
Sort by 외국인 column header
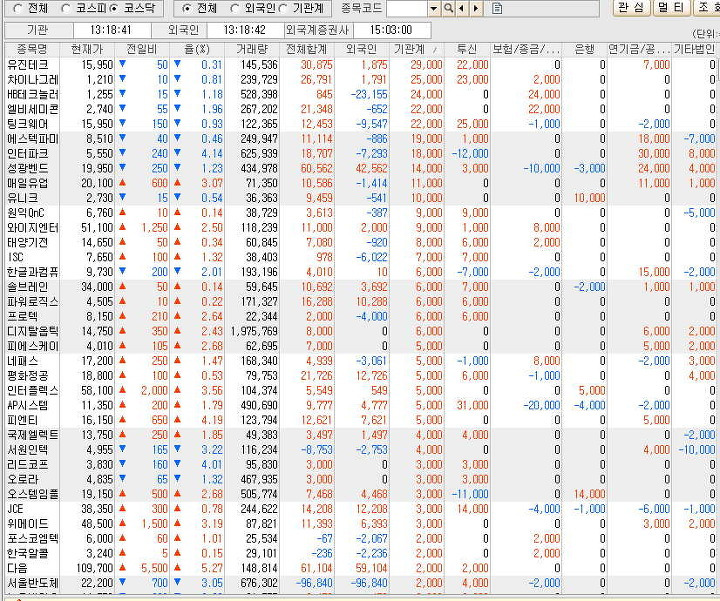pos(362,49)
